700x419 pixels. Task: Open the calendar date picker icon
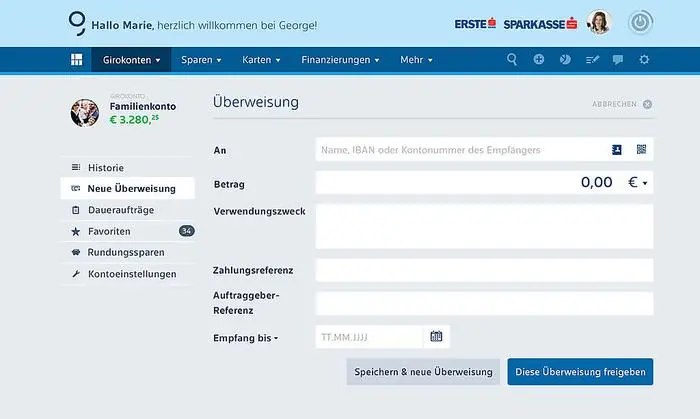436,336
